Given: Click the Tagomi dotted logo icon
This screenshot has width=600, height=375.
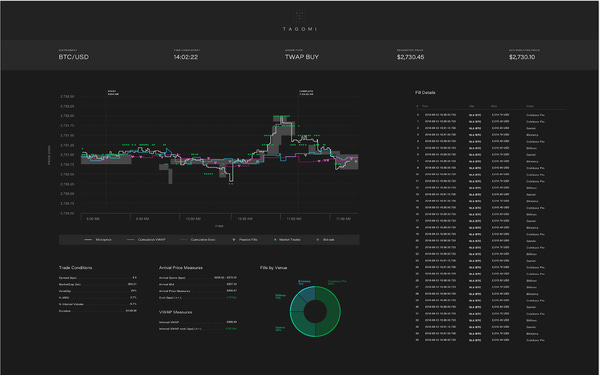Looking at the screenshot, I should click(x=300, y=16).
